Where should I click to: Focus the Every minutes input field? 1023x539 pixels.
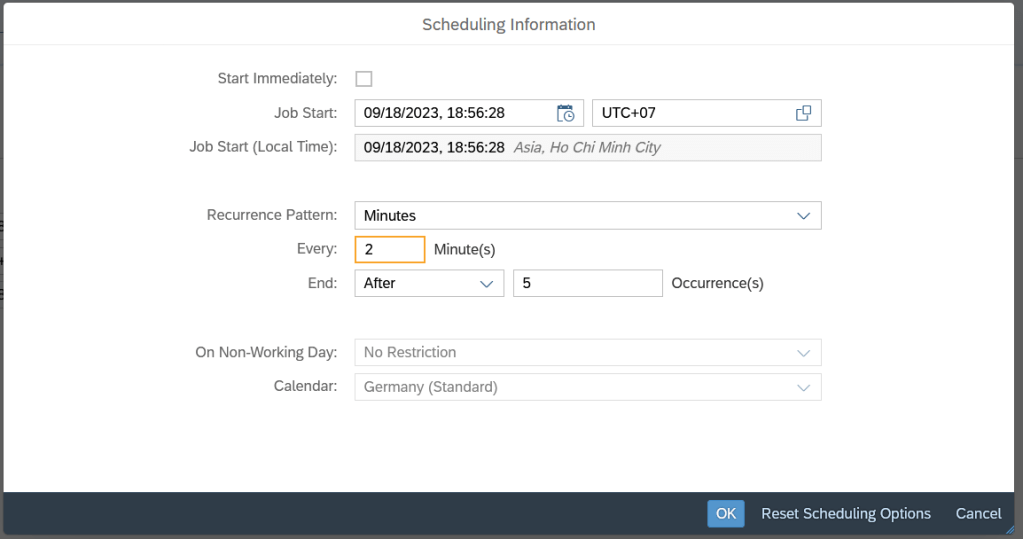[389, 250]
